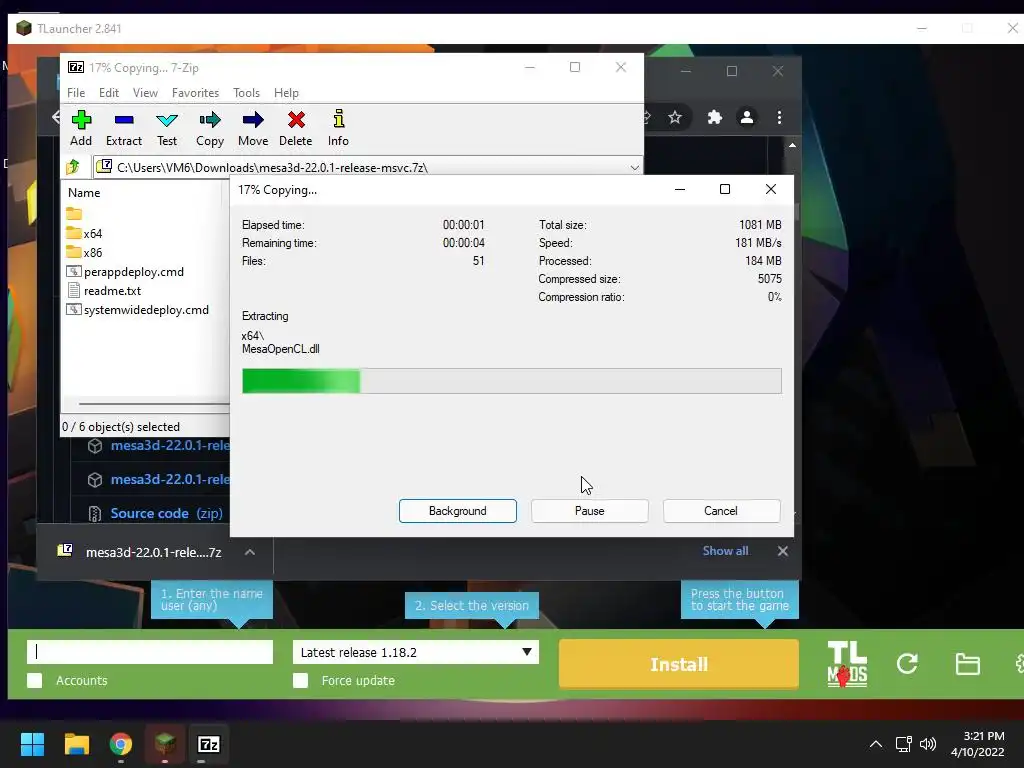Click the network icon in system tray
Viewport: 1024px width, 768px height.
click(x=903, y=744)
